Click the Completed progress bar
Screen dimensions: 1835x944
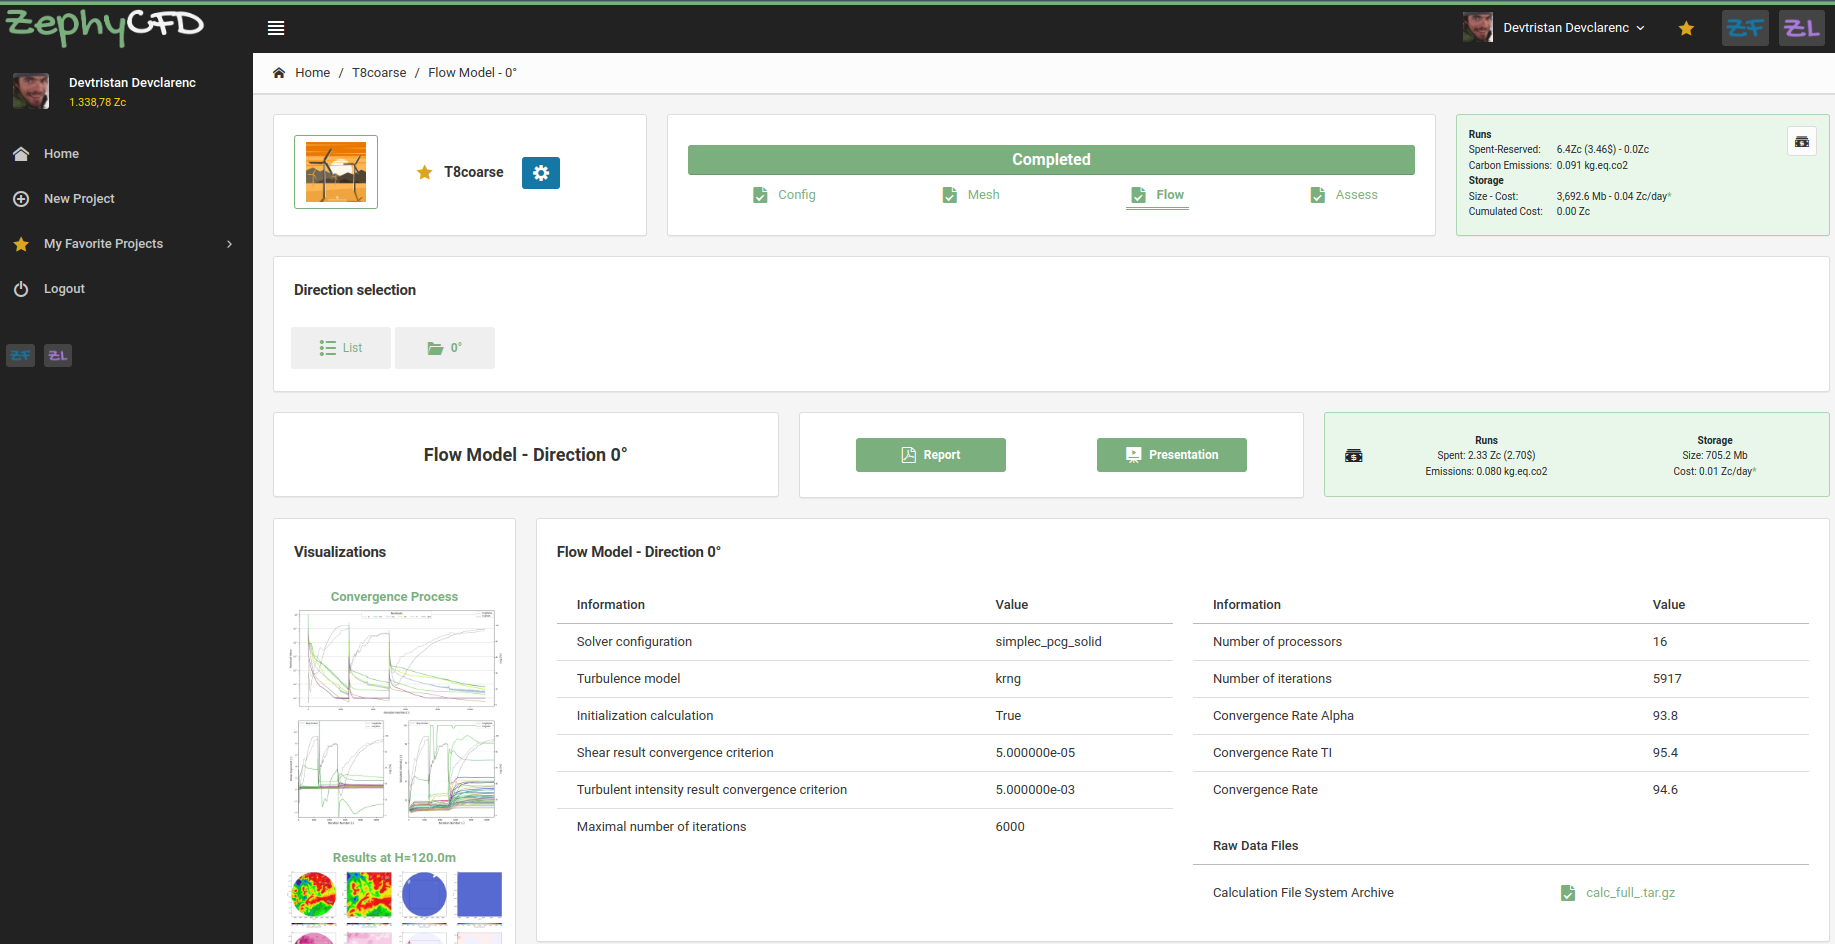click(x=1051, y=160)
